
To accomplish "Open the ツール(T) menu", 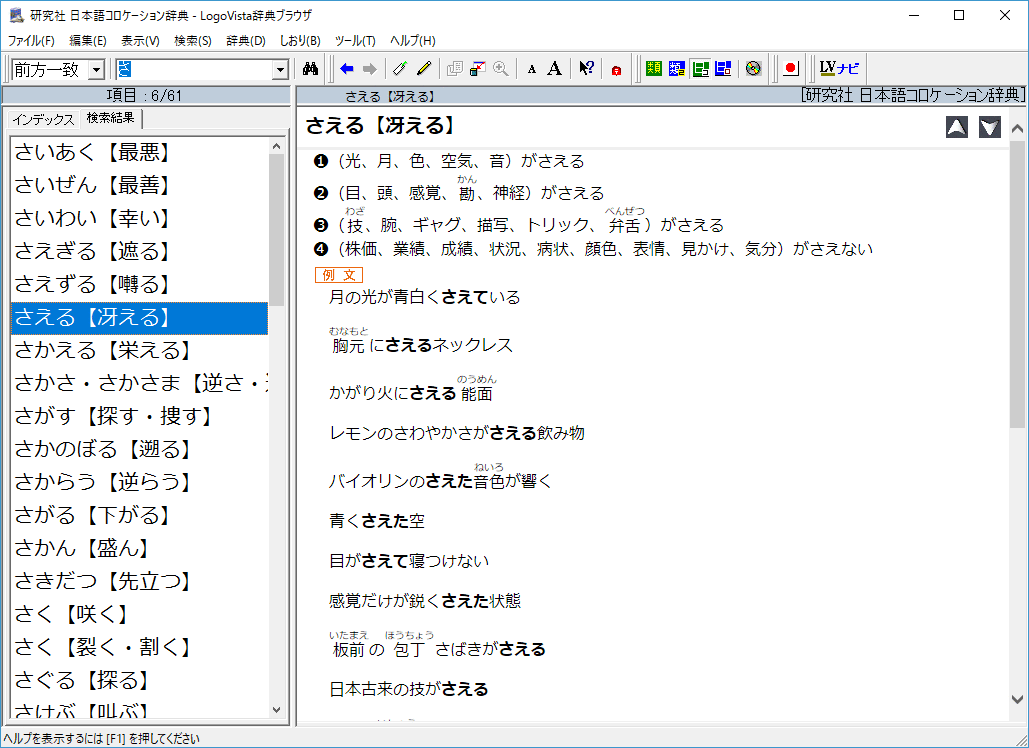I will click(x=355, y=41).
